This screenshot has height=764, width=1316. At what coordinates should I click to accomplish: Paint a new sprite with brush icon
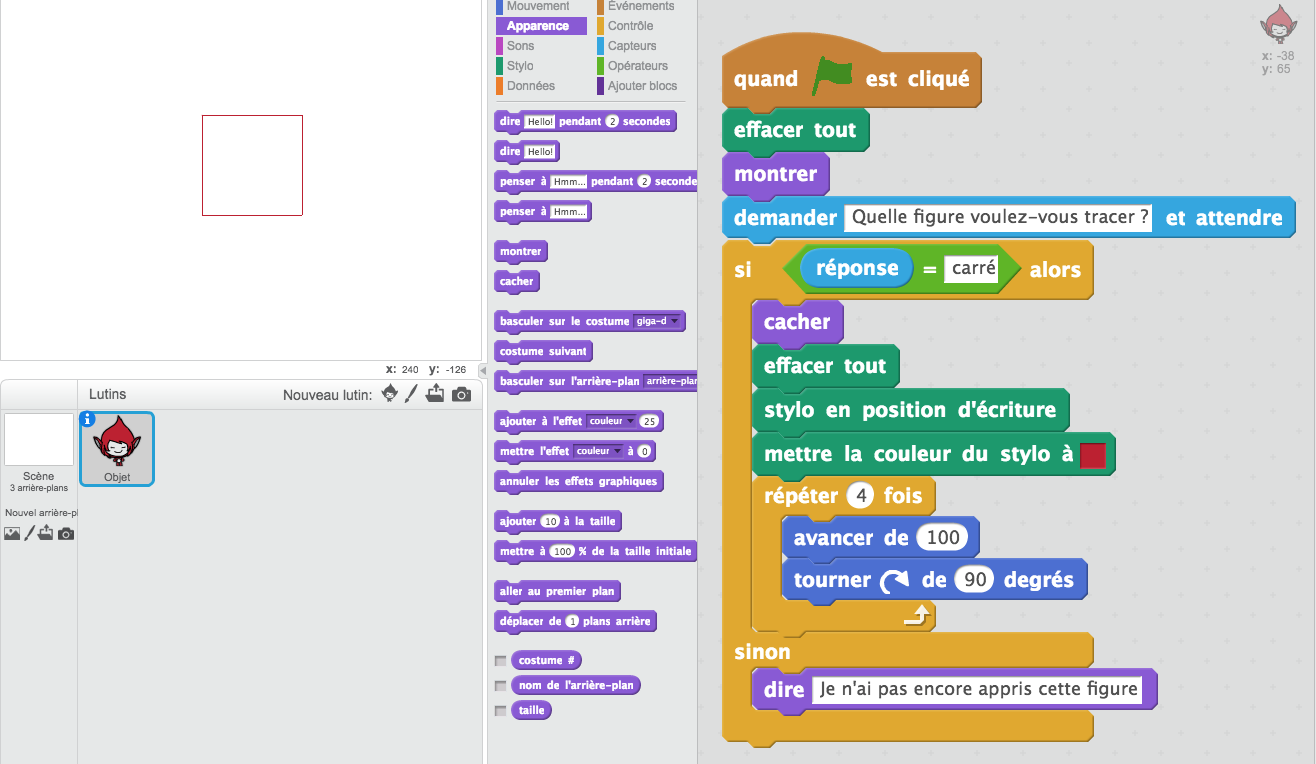[x=411, y=394]
